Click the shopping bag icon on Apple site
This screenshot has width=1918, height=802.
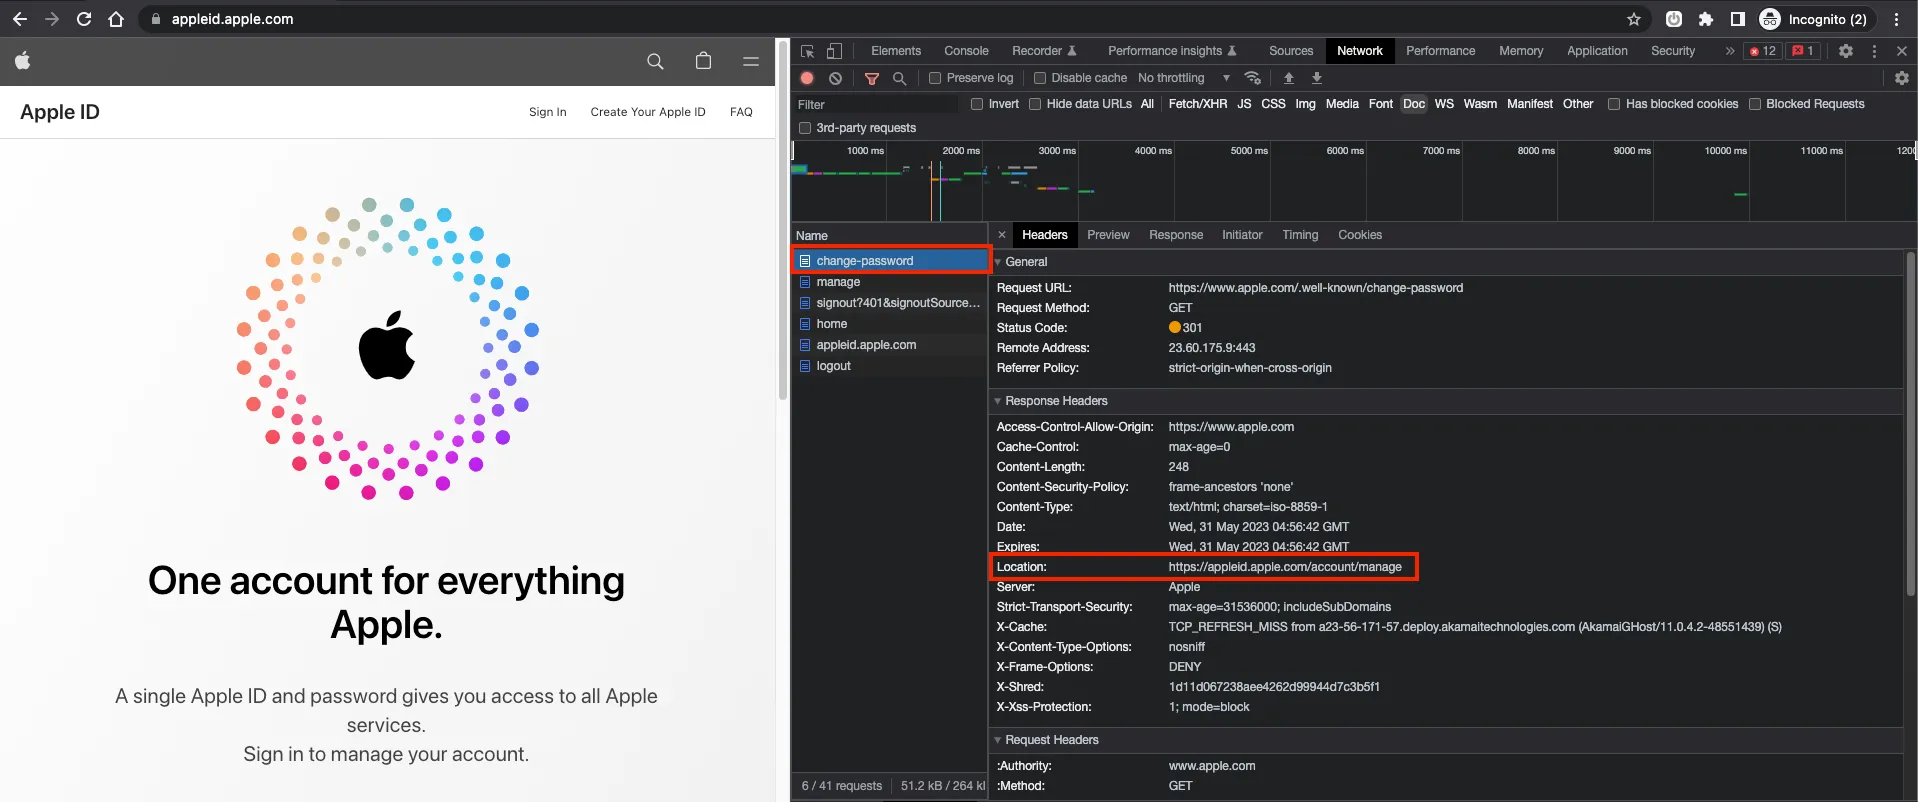pos(703,61)
